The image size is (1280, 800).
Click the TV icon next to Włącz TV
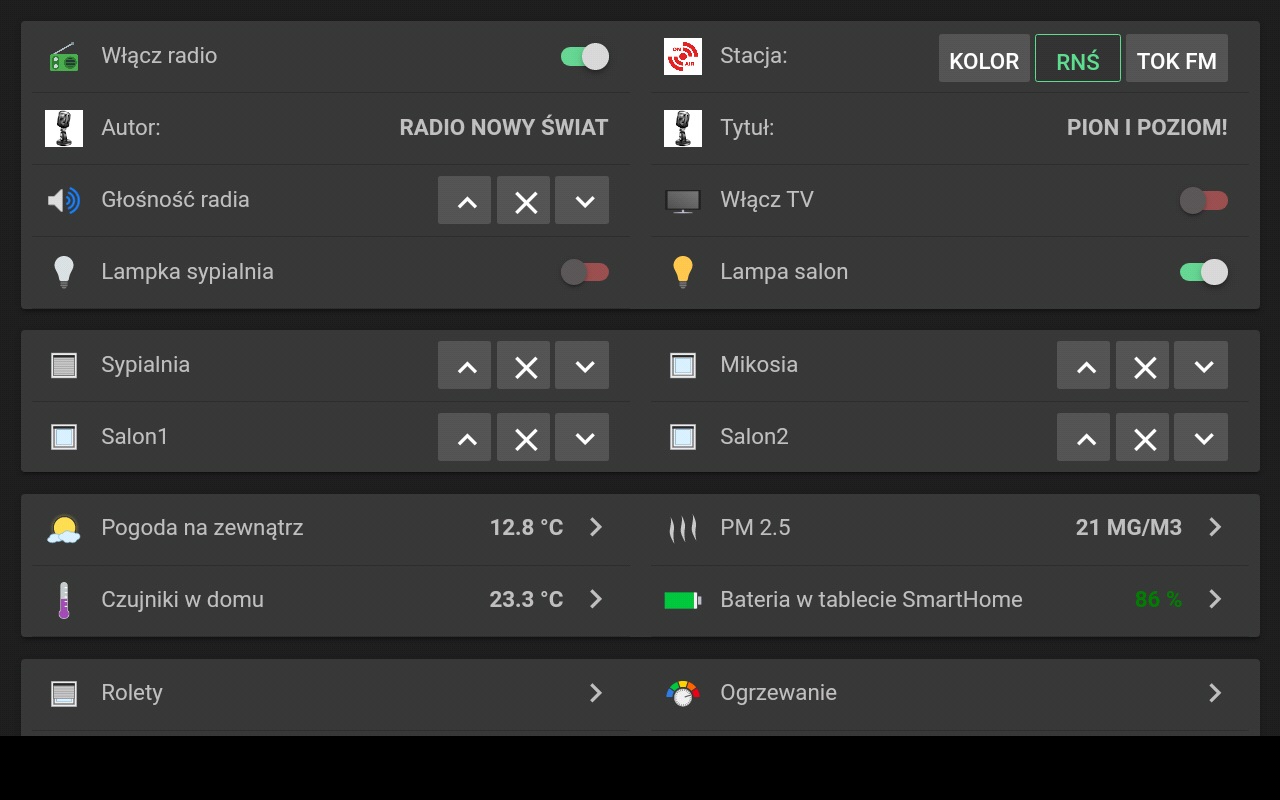(x=683, y=201)
